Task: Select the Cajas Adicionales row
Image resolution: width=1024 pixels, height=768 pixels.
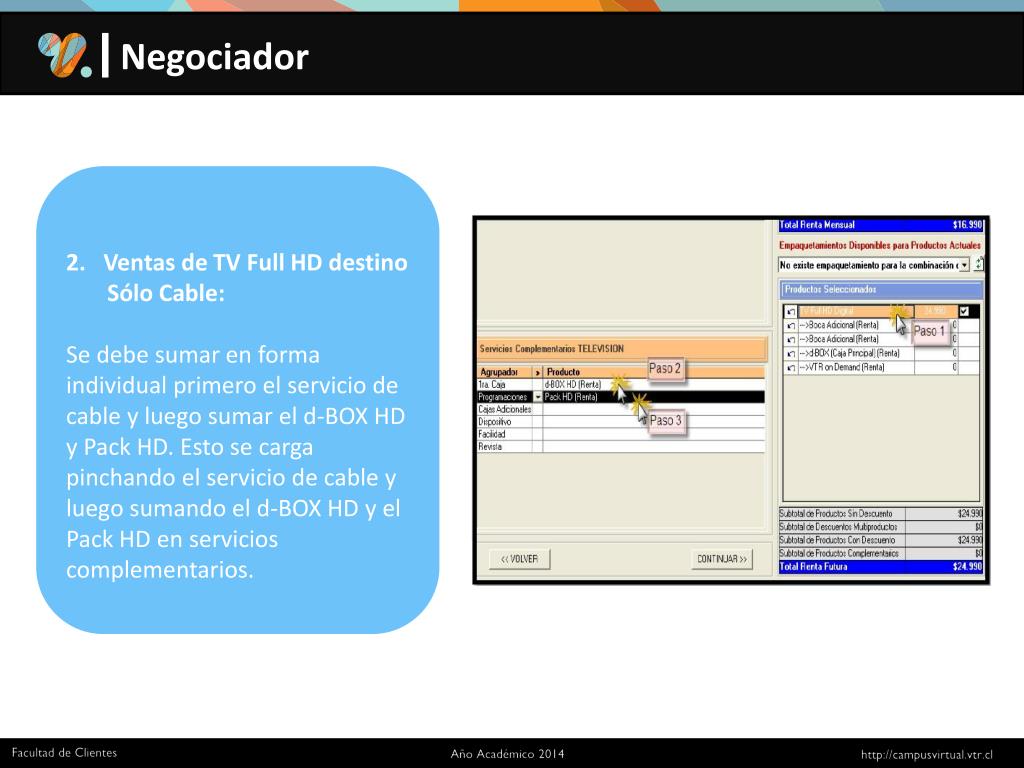Action: pos(620,409)
